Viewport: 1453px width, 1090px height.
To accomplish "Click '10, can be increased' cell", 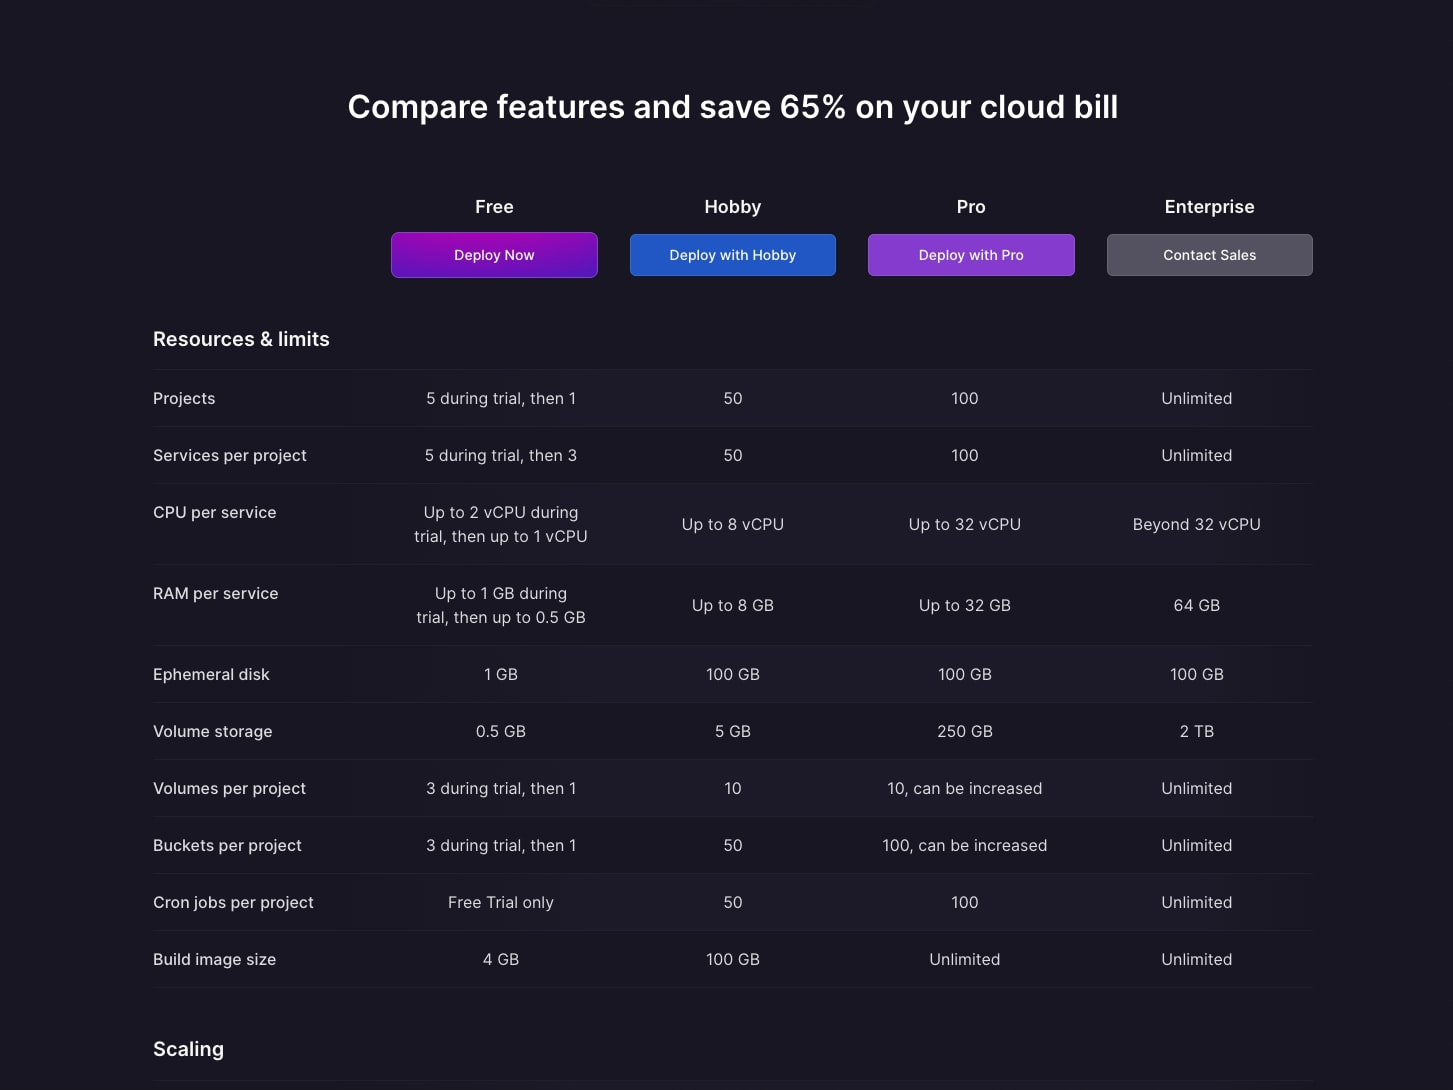I will [x=965, y=788].
